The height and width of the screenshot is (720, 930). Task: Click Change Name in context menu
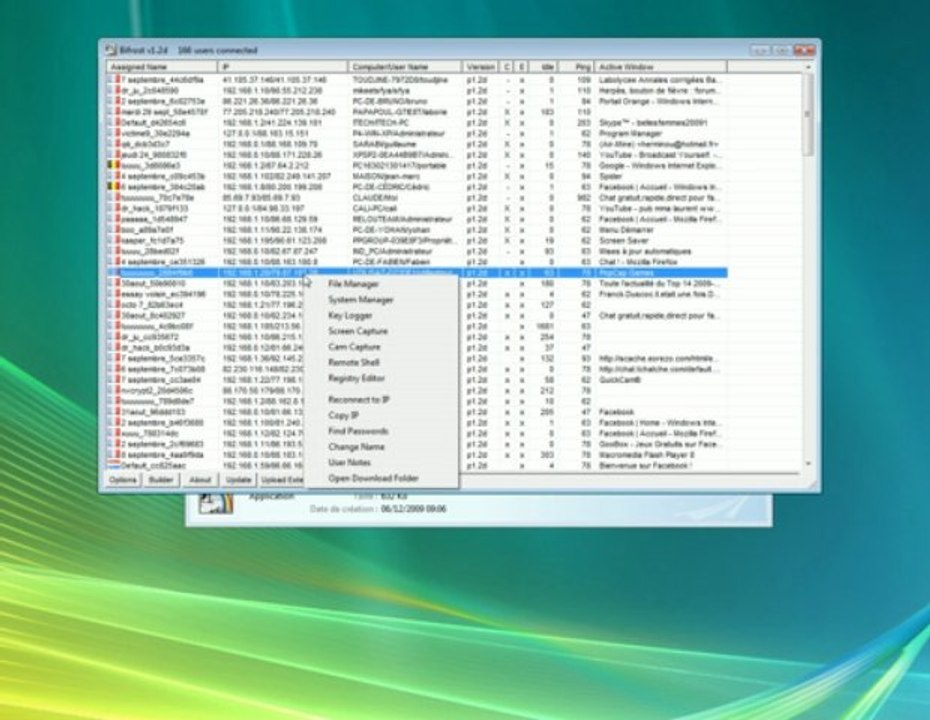coord(356,447)
